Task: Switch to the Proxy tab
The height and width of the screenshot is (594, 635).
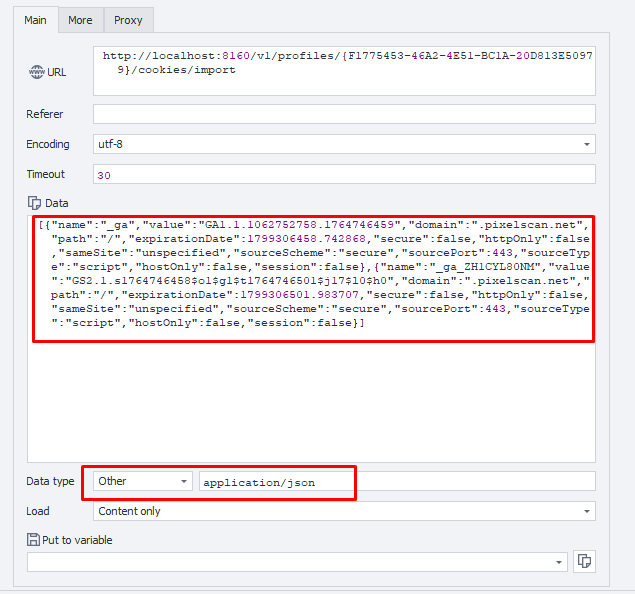Action: click(x=128, y=20)
